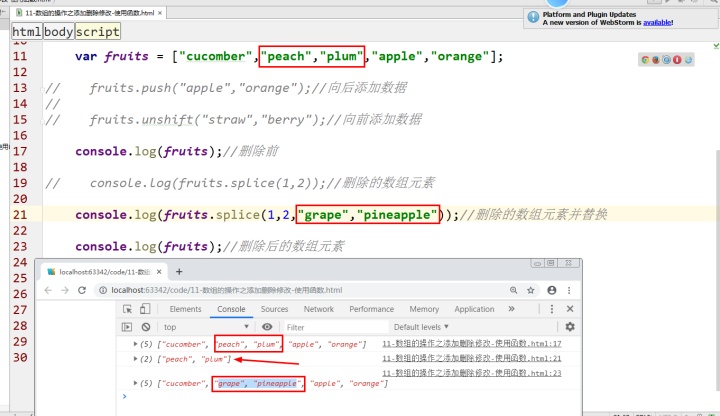The height and width of the screenshot is (416, 720).
Task: Expand the (2) peach plum array
Action: [135, 359]
